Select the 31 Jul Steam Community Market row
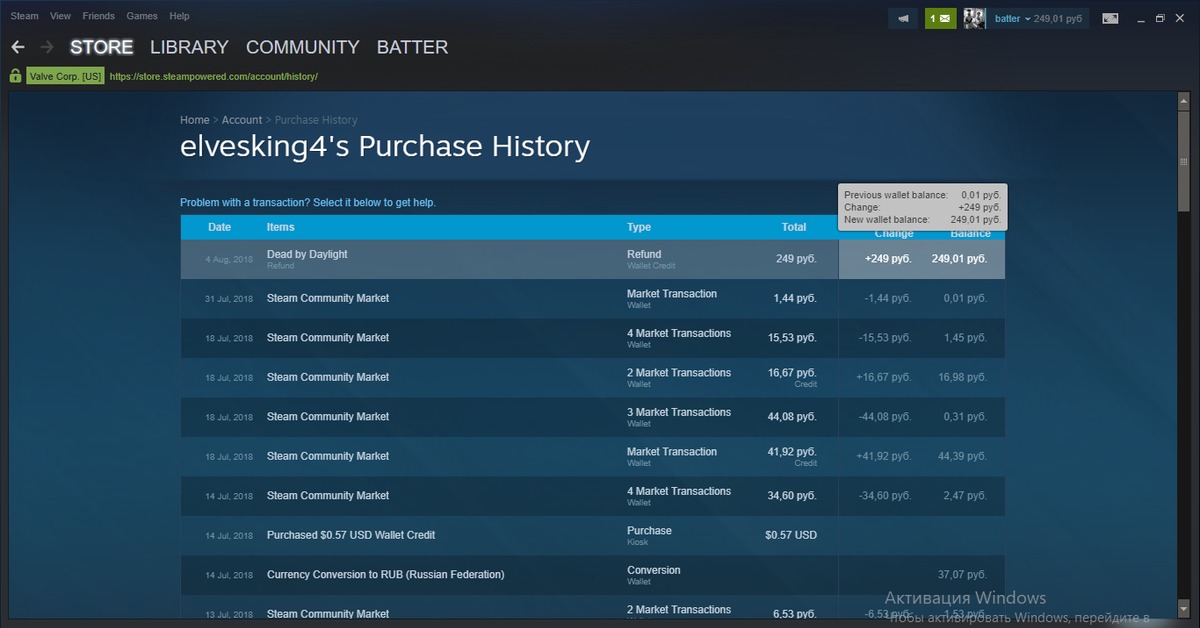 [593, 299]
